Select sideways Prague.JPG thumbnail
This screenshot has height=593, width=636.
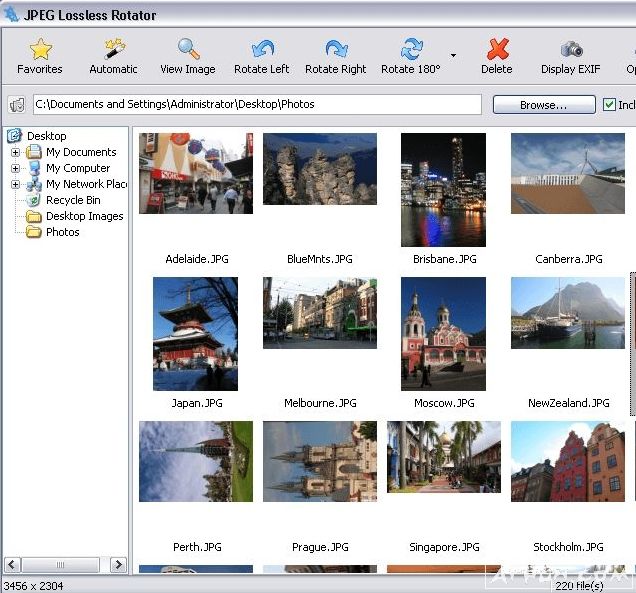(320, 461)
